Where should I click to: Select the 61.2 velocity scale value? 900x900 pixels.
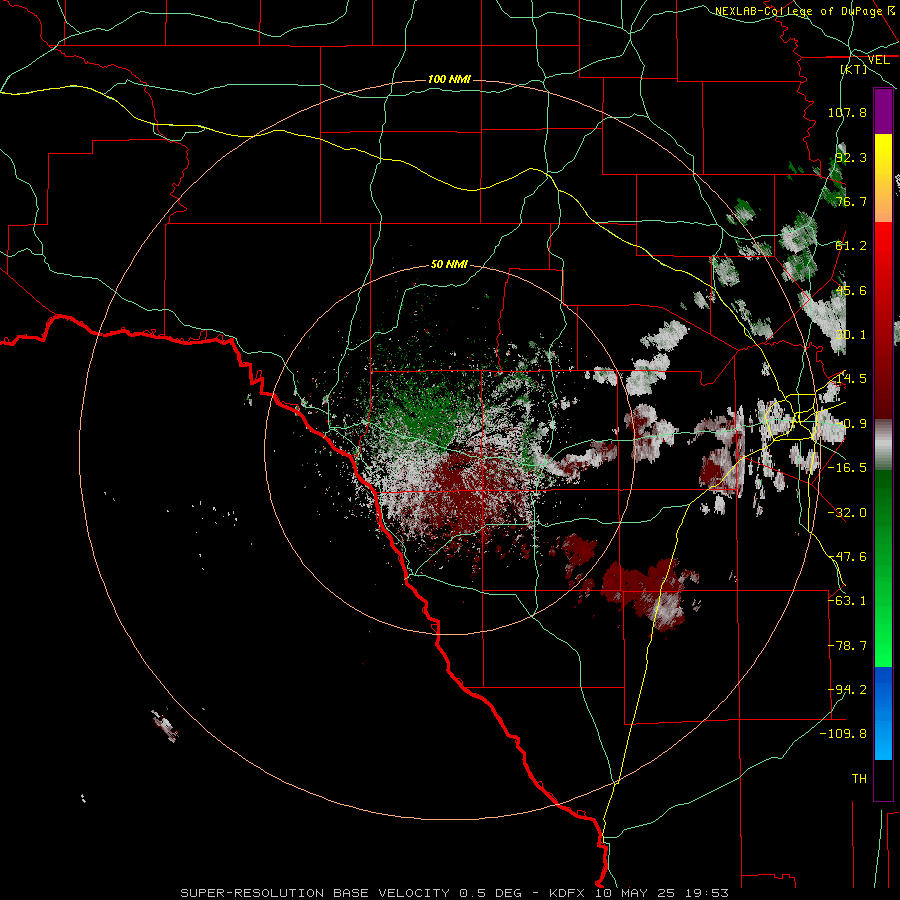[851, 246]
